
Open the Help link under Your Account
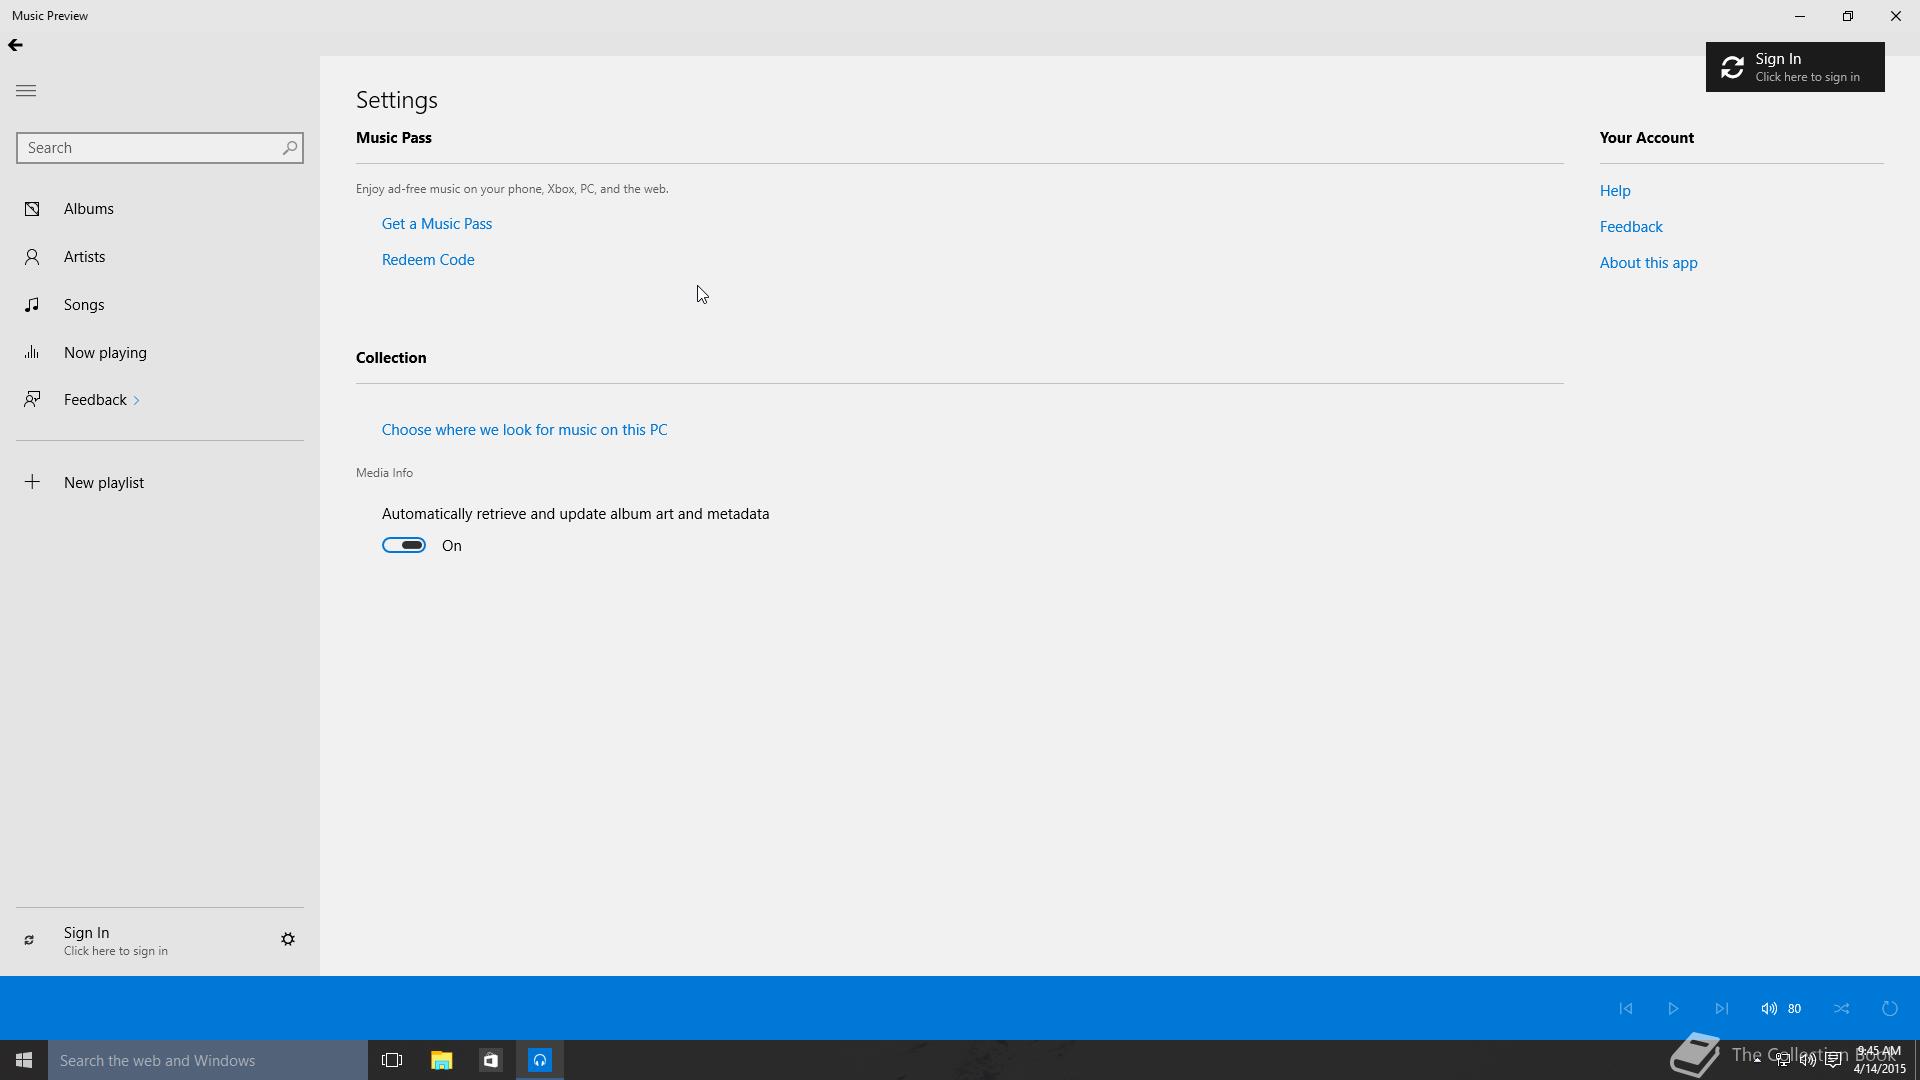[x=1615, y=191]
